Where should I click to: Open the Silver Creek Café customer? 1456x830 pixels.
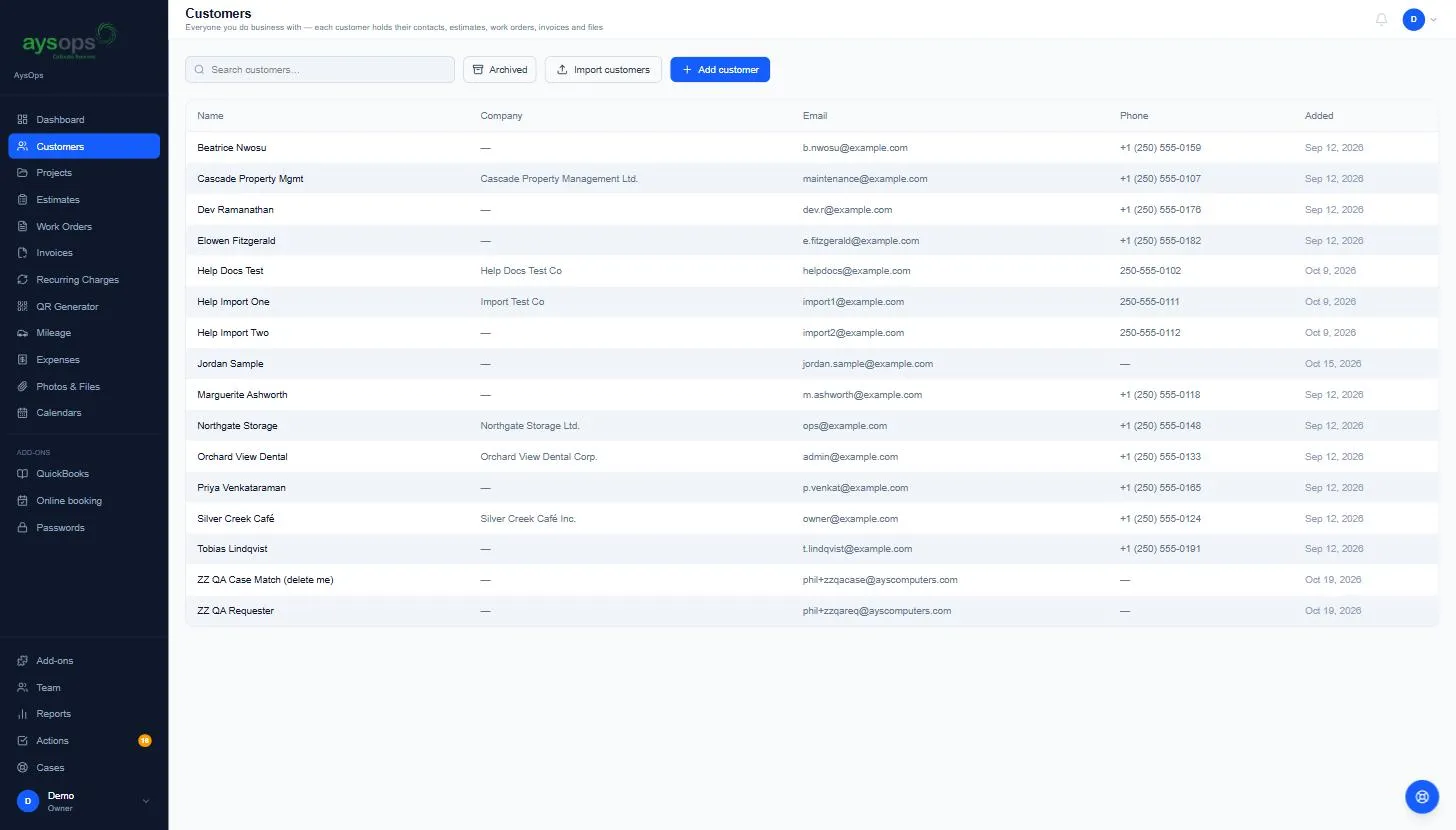pyautogui.click(x=811, y=519)
